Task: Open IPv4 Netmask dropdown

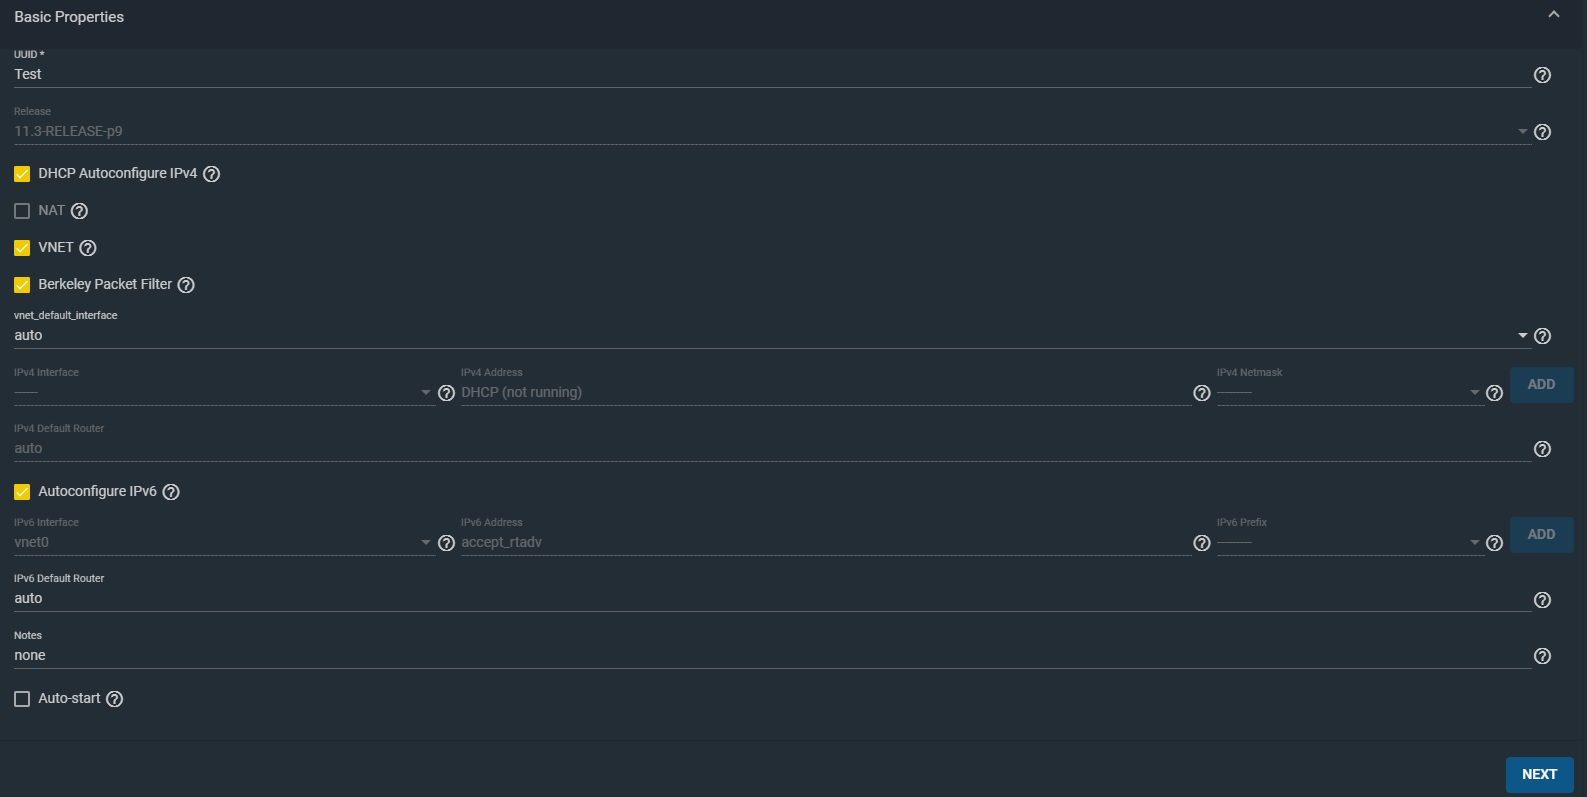Action: click(x=1349, y=392)
